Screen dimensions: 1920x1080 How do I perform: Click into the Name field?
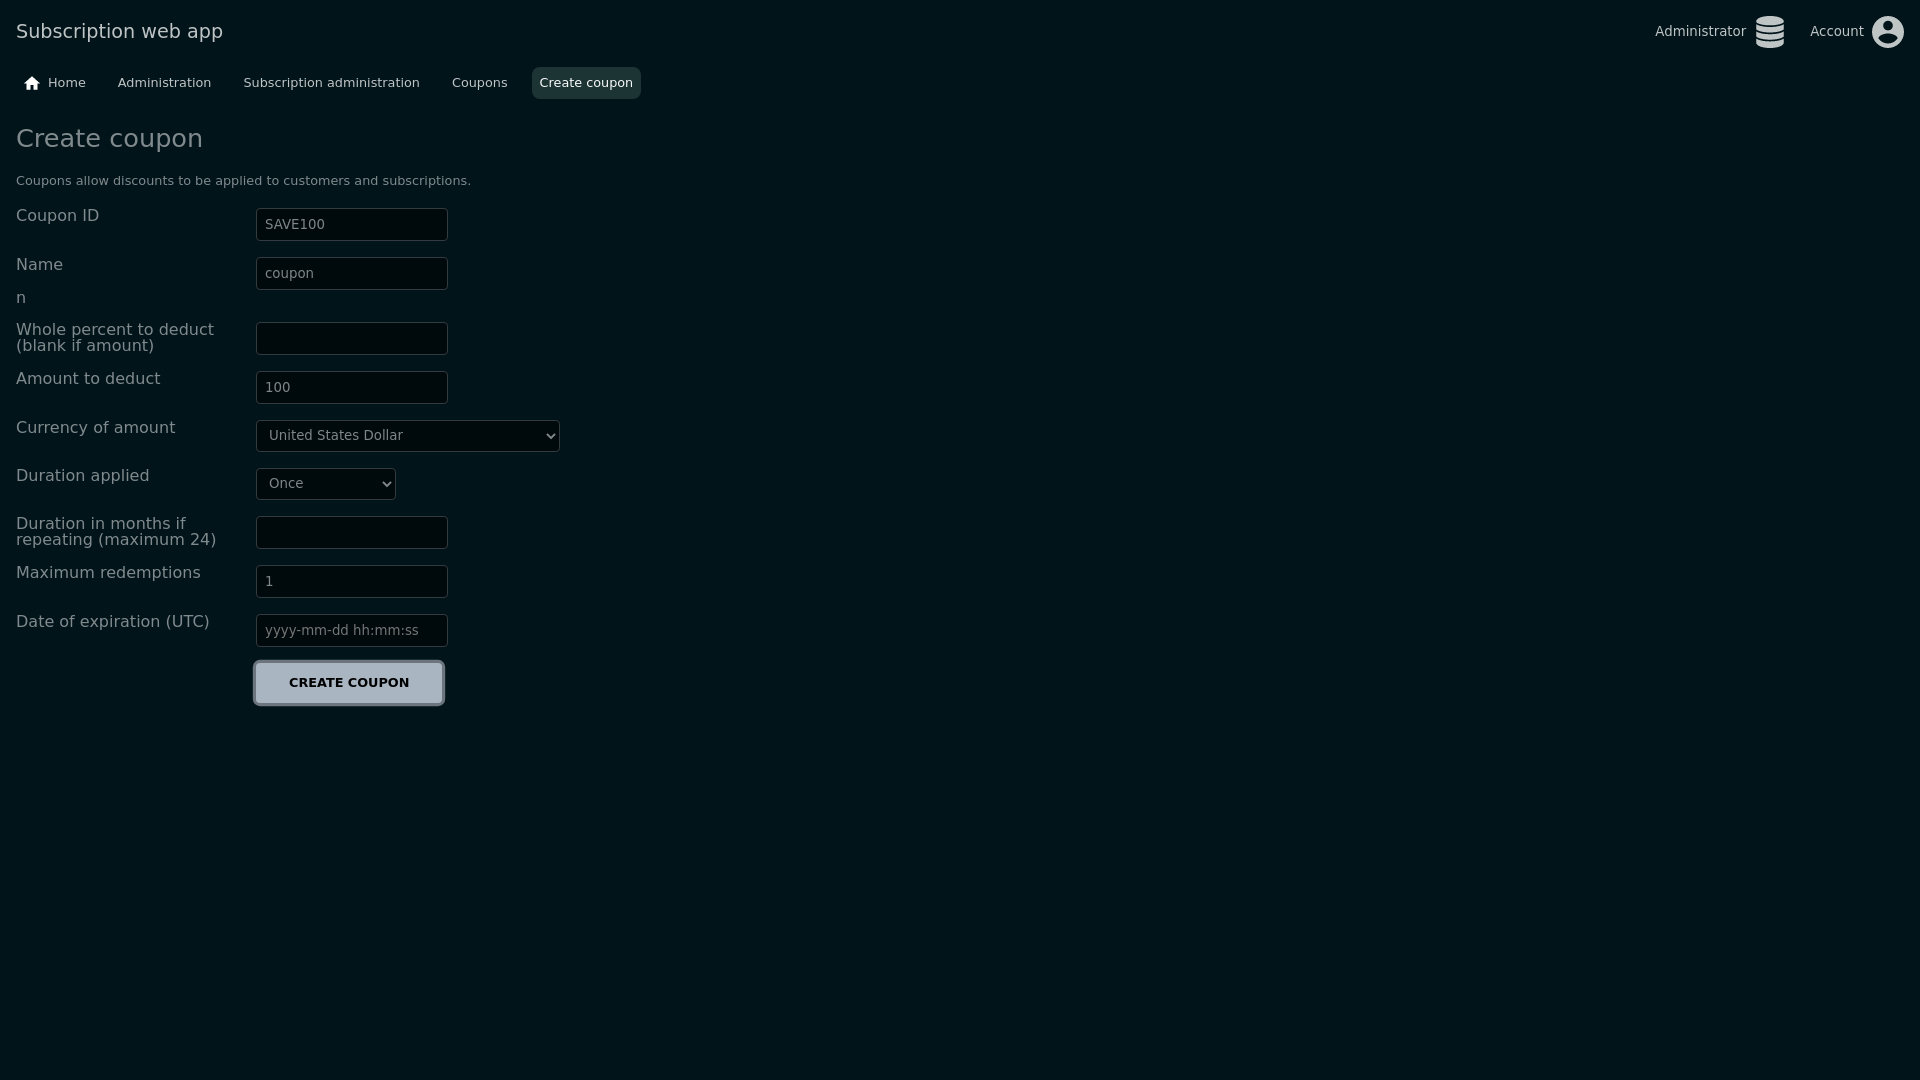[351, 274]
